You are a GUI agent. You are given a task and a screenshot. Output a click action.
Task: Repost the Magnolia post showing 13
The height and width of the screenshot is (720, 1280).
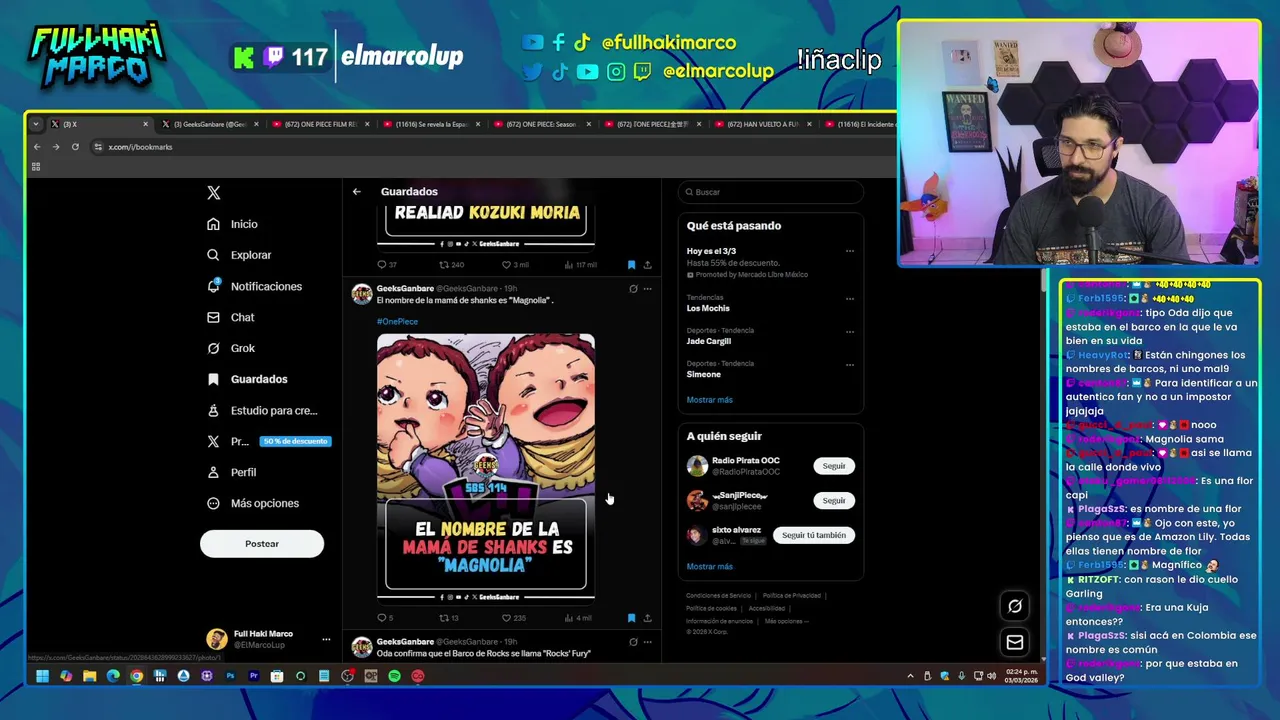click(449, 618)
